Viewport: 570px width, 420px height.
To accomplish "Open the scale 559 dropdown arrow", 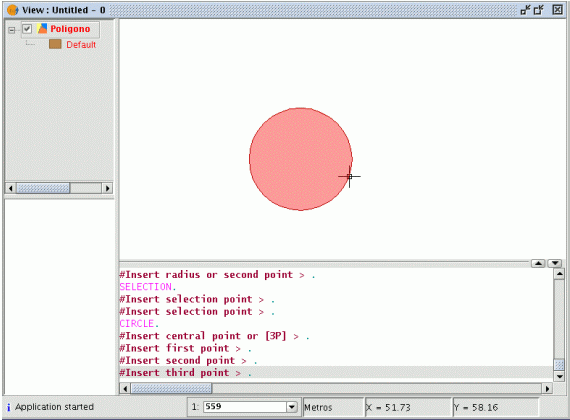I will pyautogui.click(x=292, y=407).
